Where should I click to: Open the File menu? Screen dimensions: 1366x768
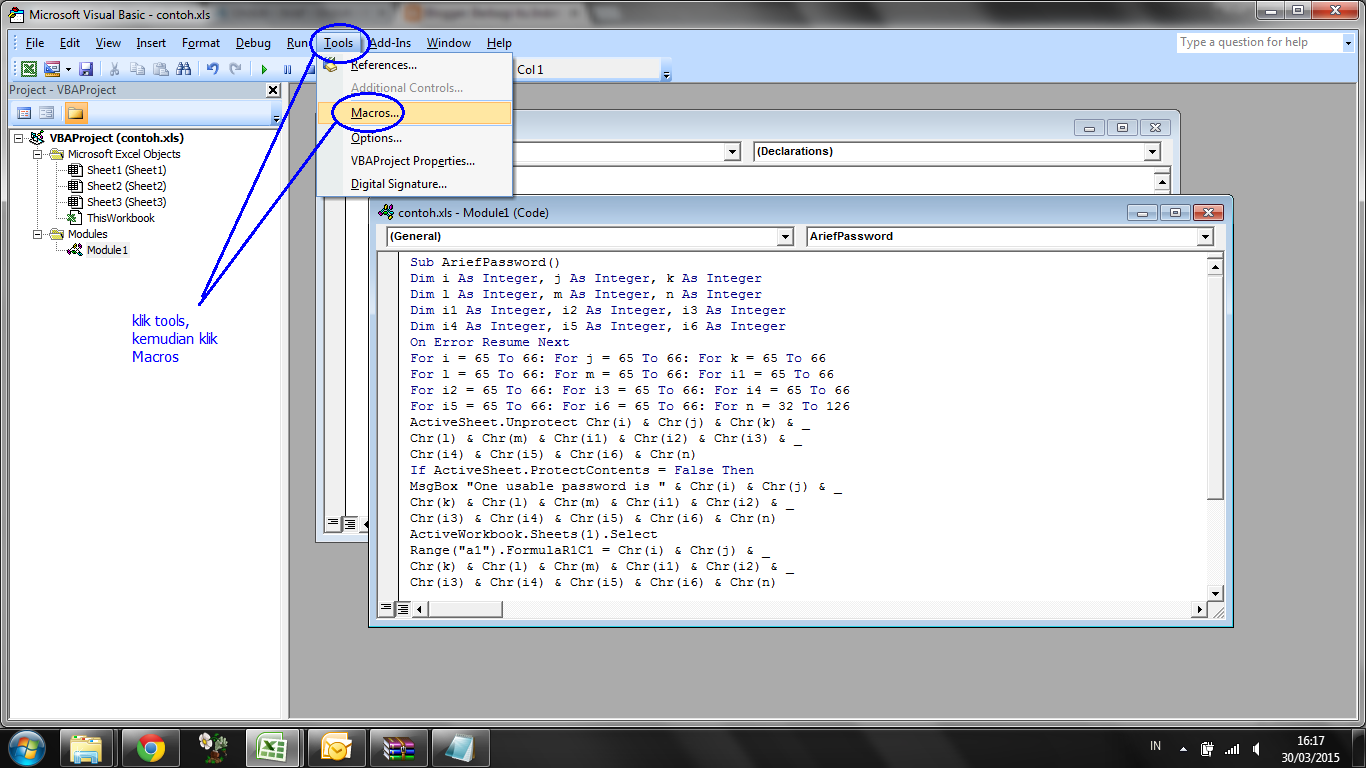pyautogui.click(x=35, y=43)
